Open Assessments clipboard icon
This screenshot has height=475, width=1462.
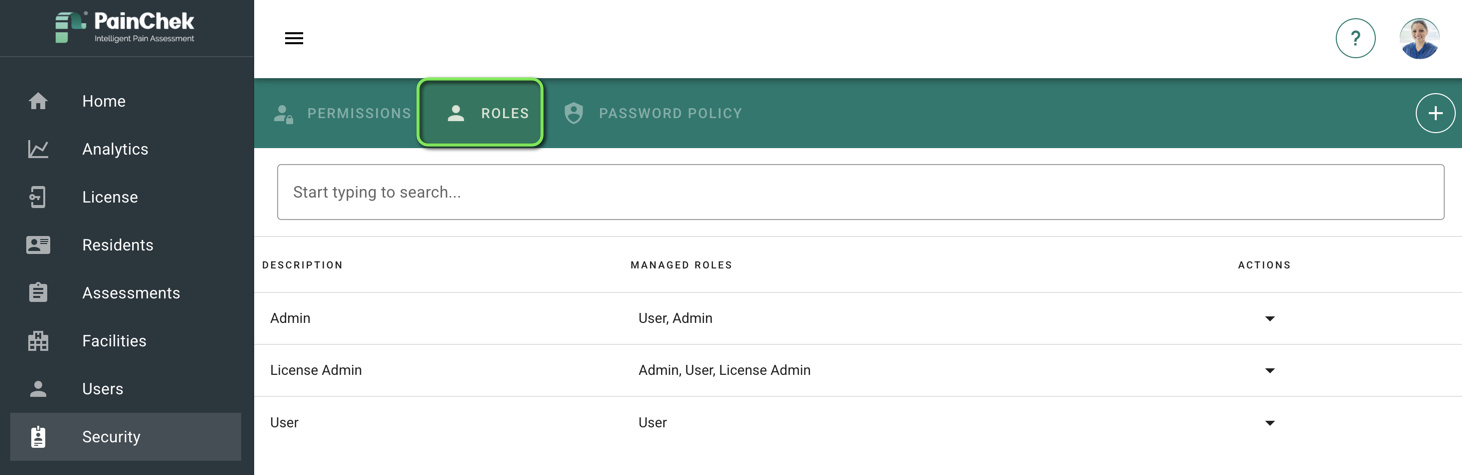tap(38, 293)
